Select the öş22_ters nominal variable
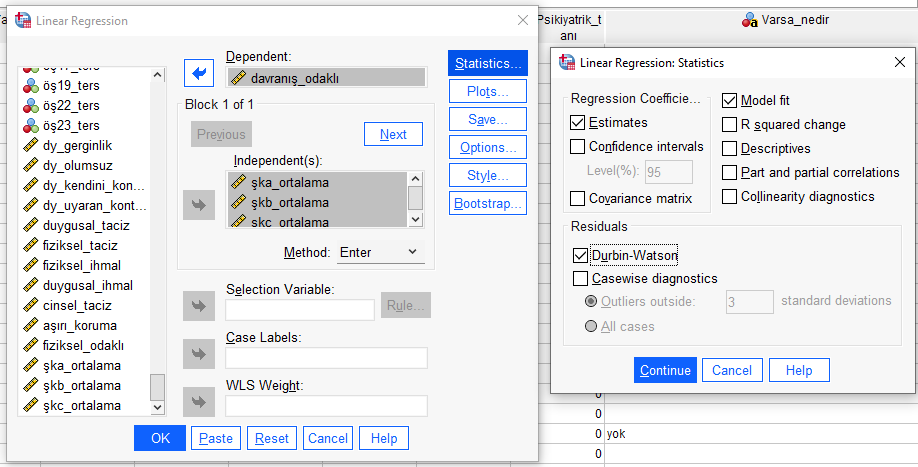This screenshot has width=918, height=467. tap(70, 105)
